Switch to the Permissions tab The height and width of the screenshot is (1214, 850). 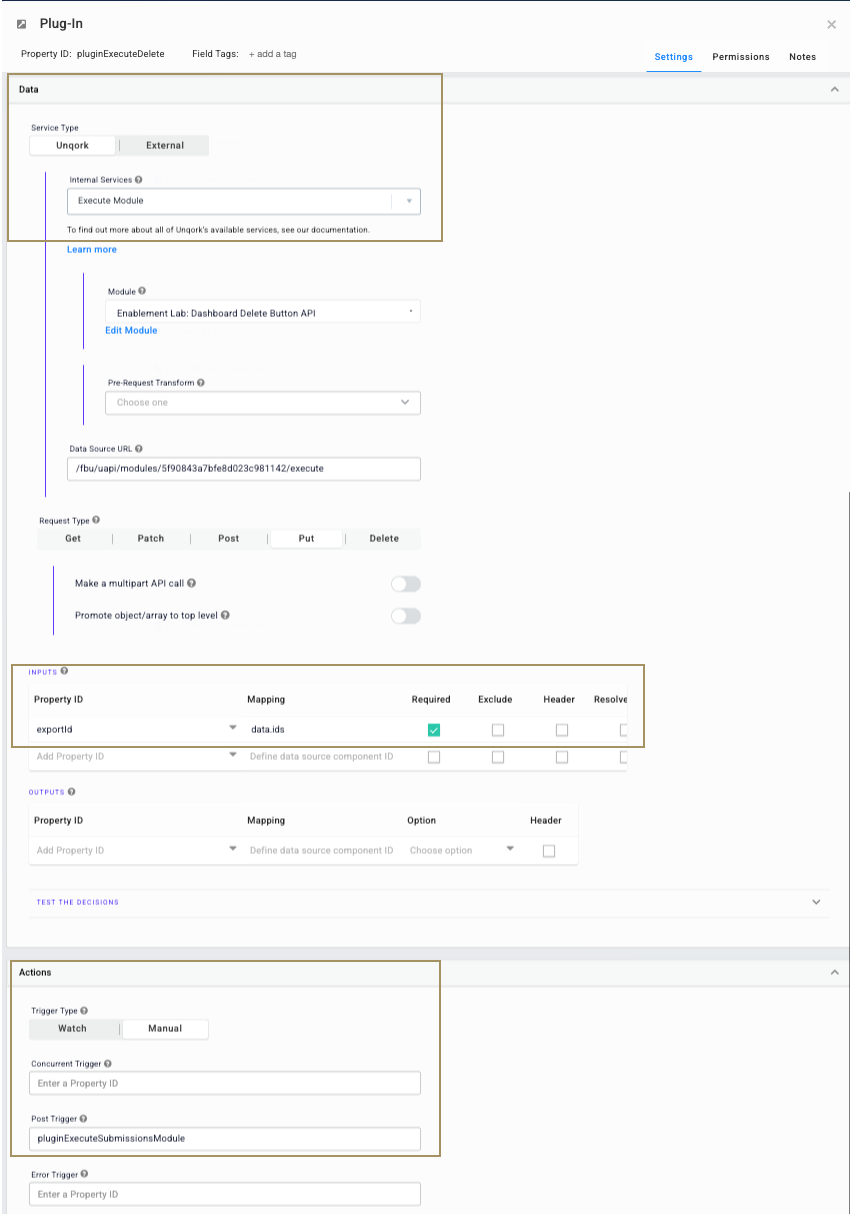click(740, 57)
